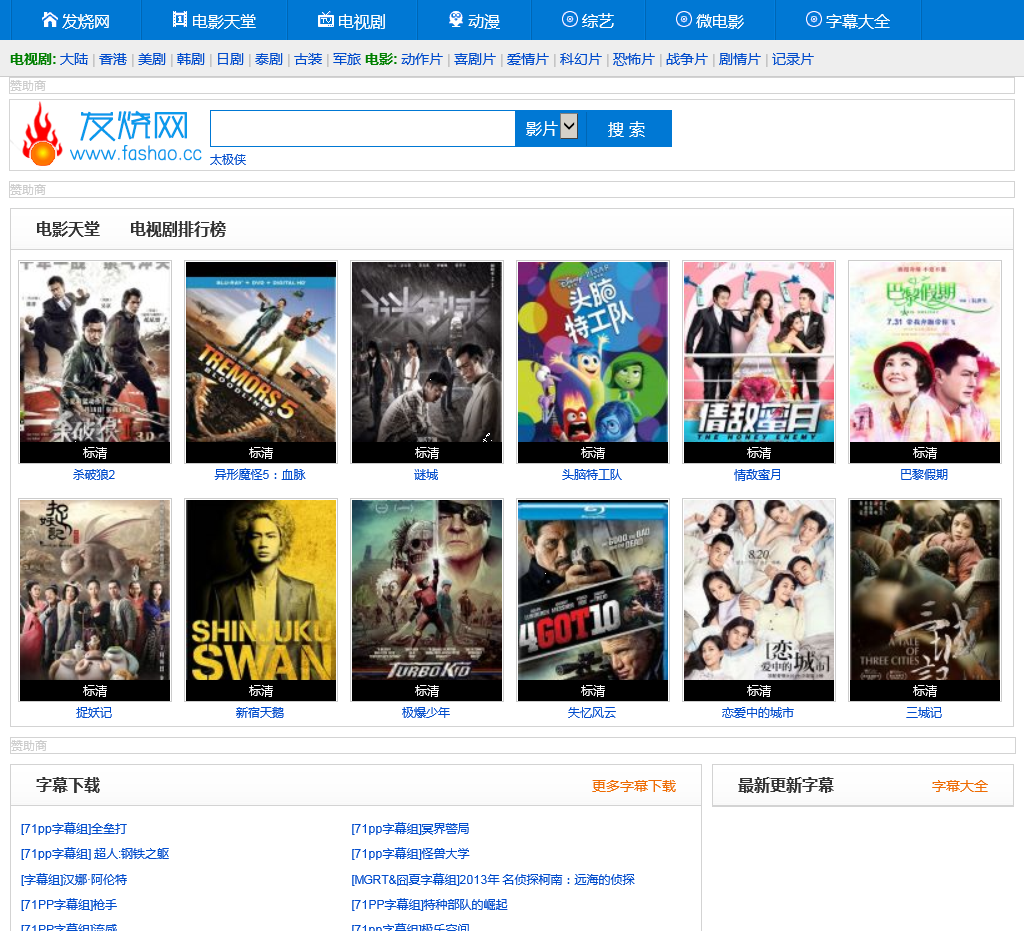Open the 谜城 movie poster

tap(426, 362)
